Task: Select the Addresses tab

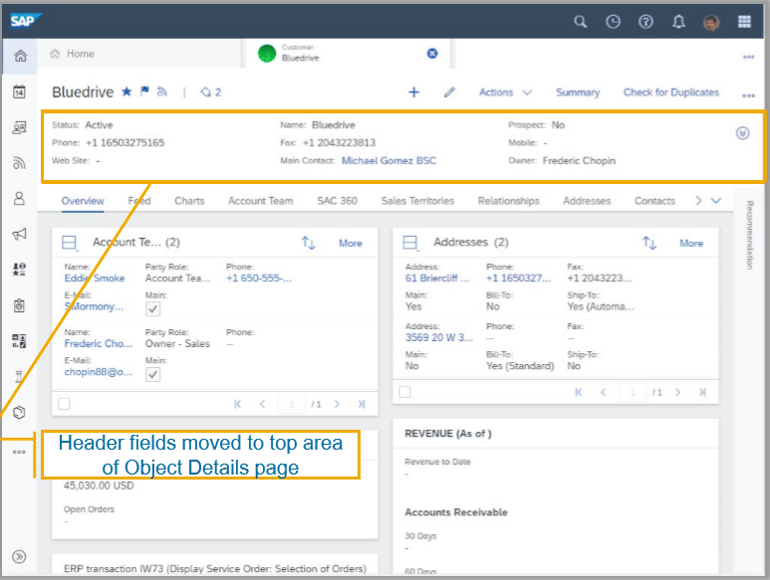Action: click(x=587, y=201)
